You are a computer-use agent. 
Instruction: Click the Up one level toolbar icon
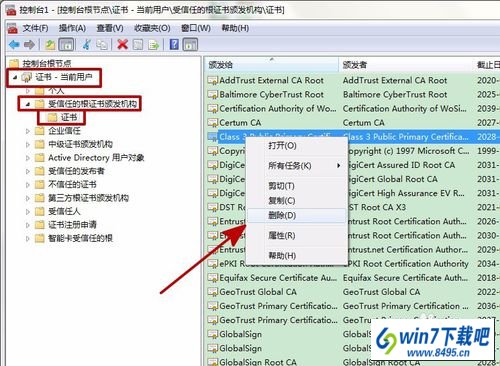(50, 44)
